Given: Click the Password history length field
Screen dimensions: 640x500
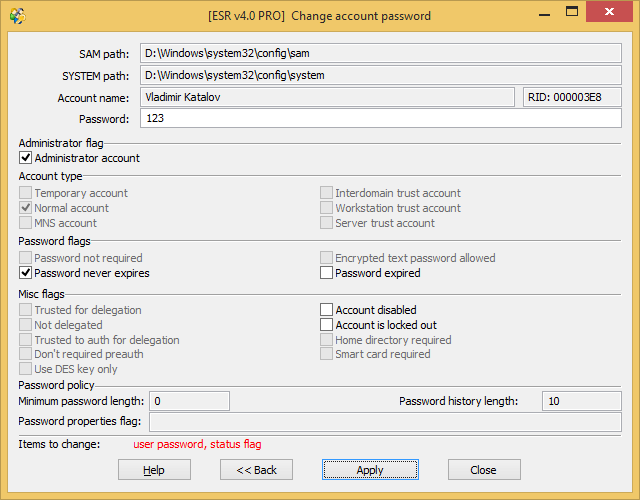Looking at the screenshot, I should [x=582, y=401].
